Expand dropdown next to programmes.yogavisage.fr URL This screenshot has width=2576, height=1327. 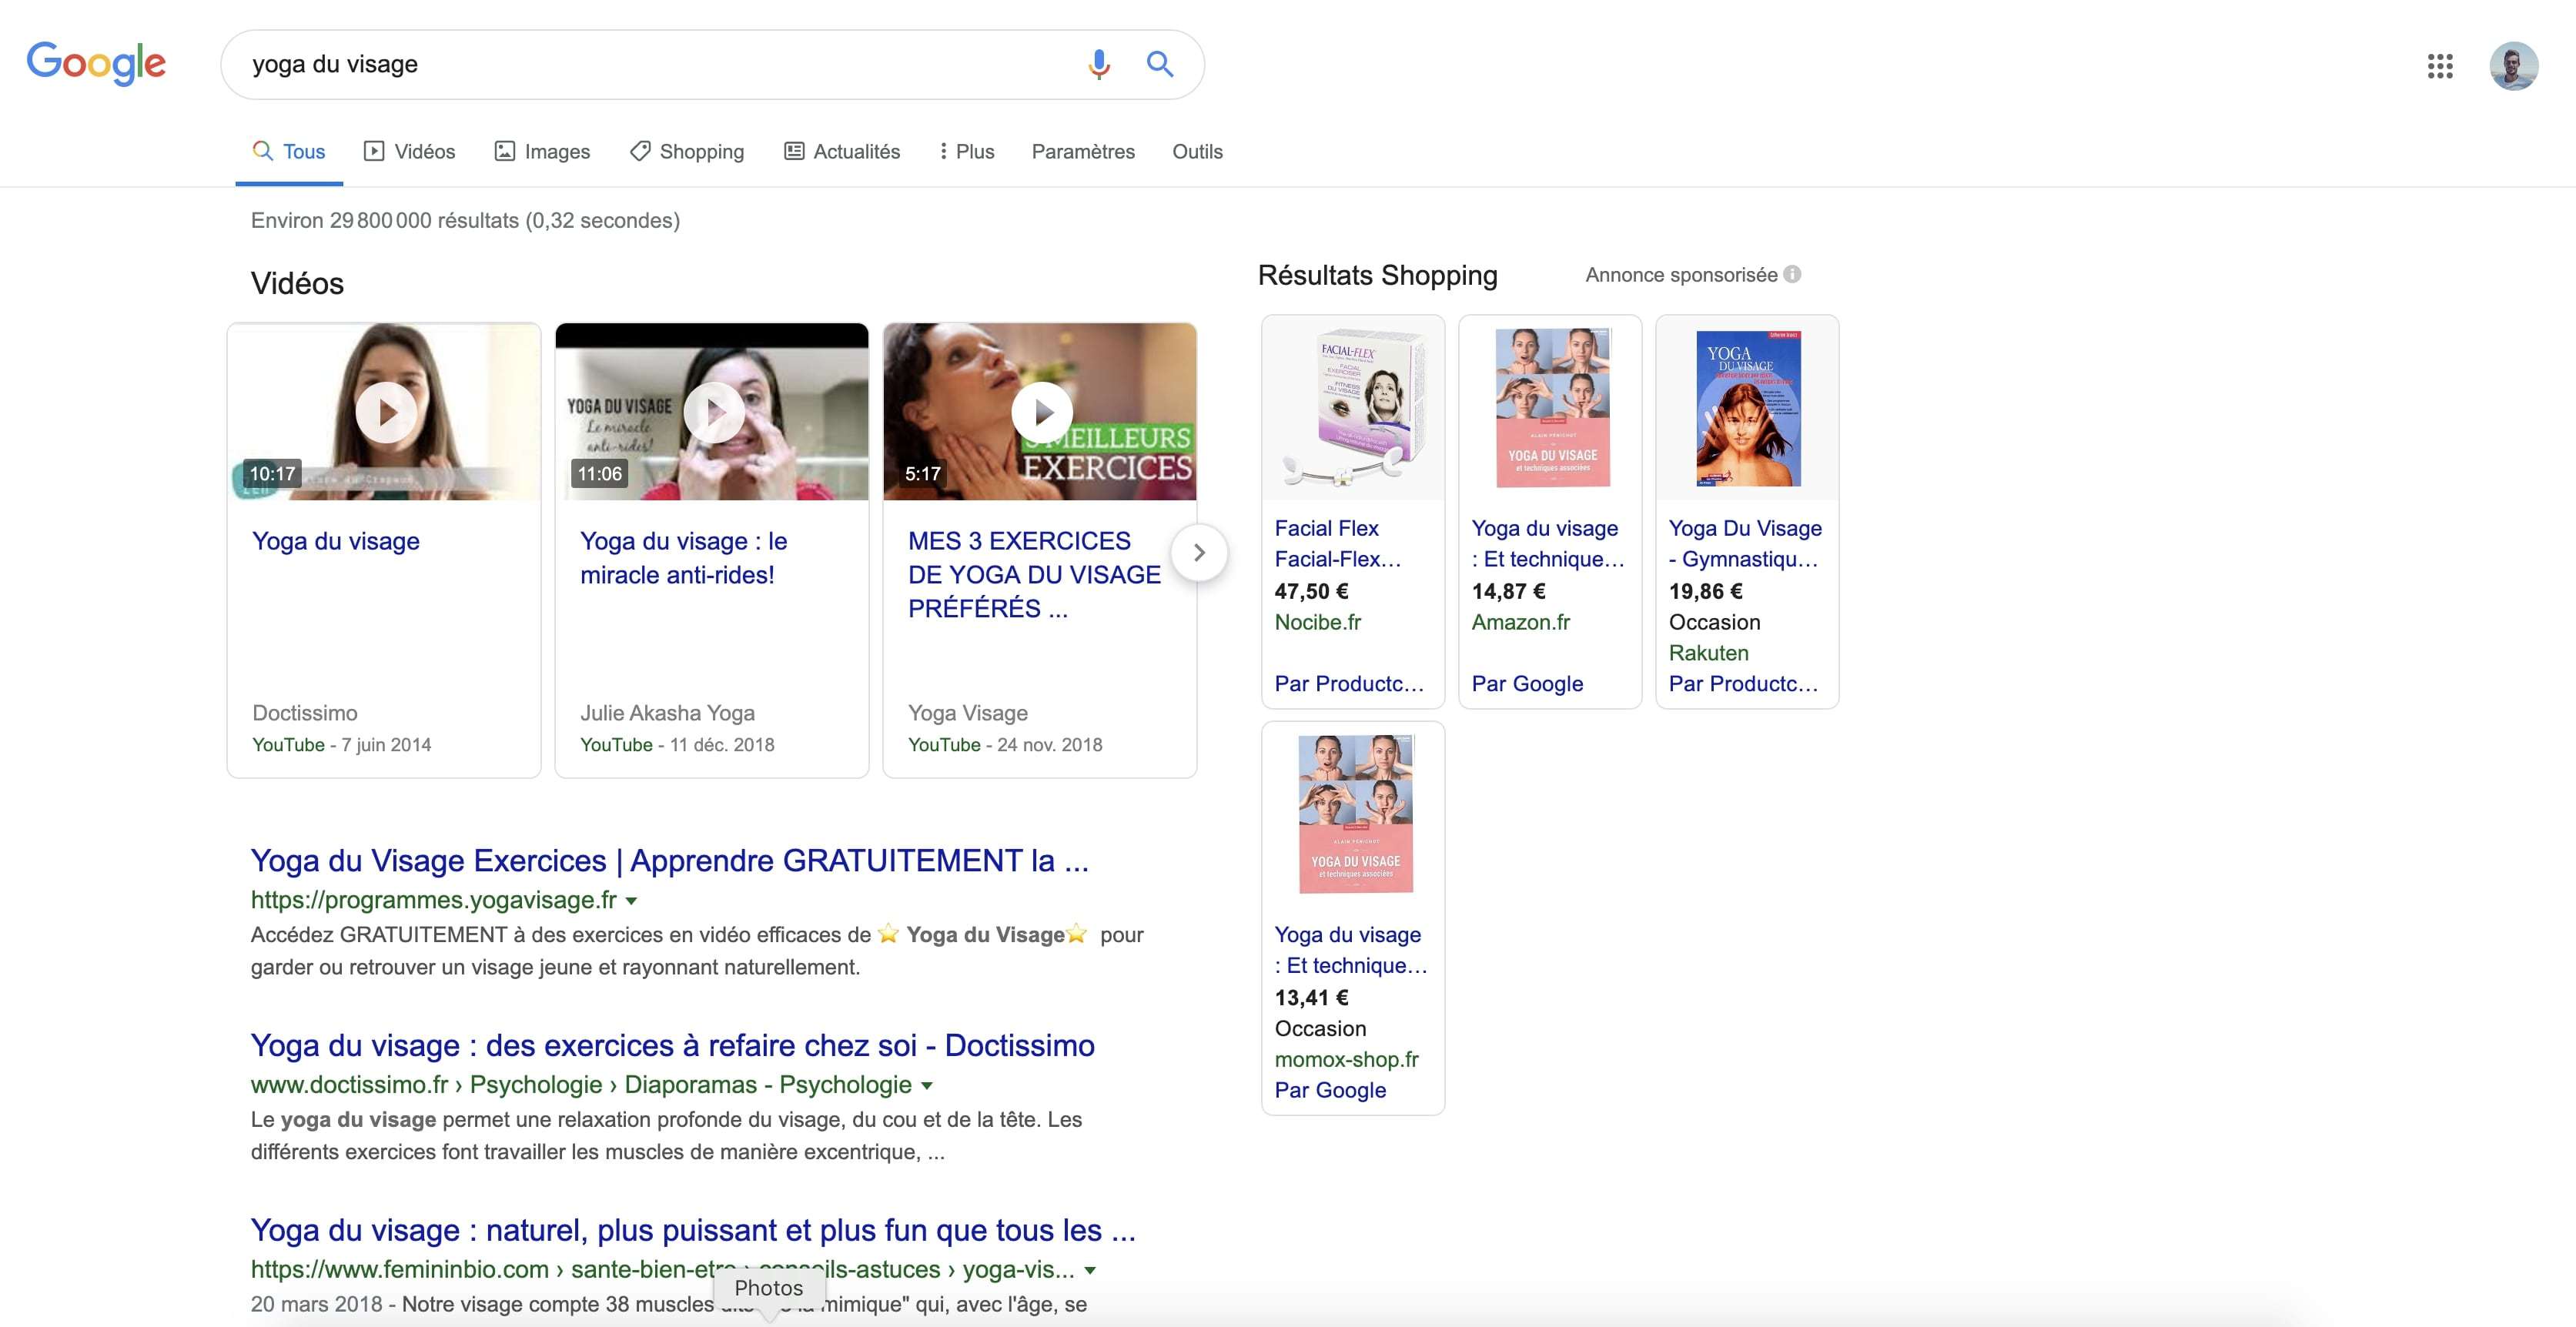pyautogui.click(x=631, y=901)
